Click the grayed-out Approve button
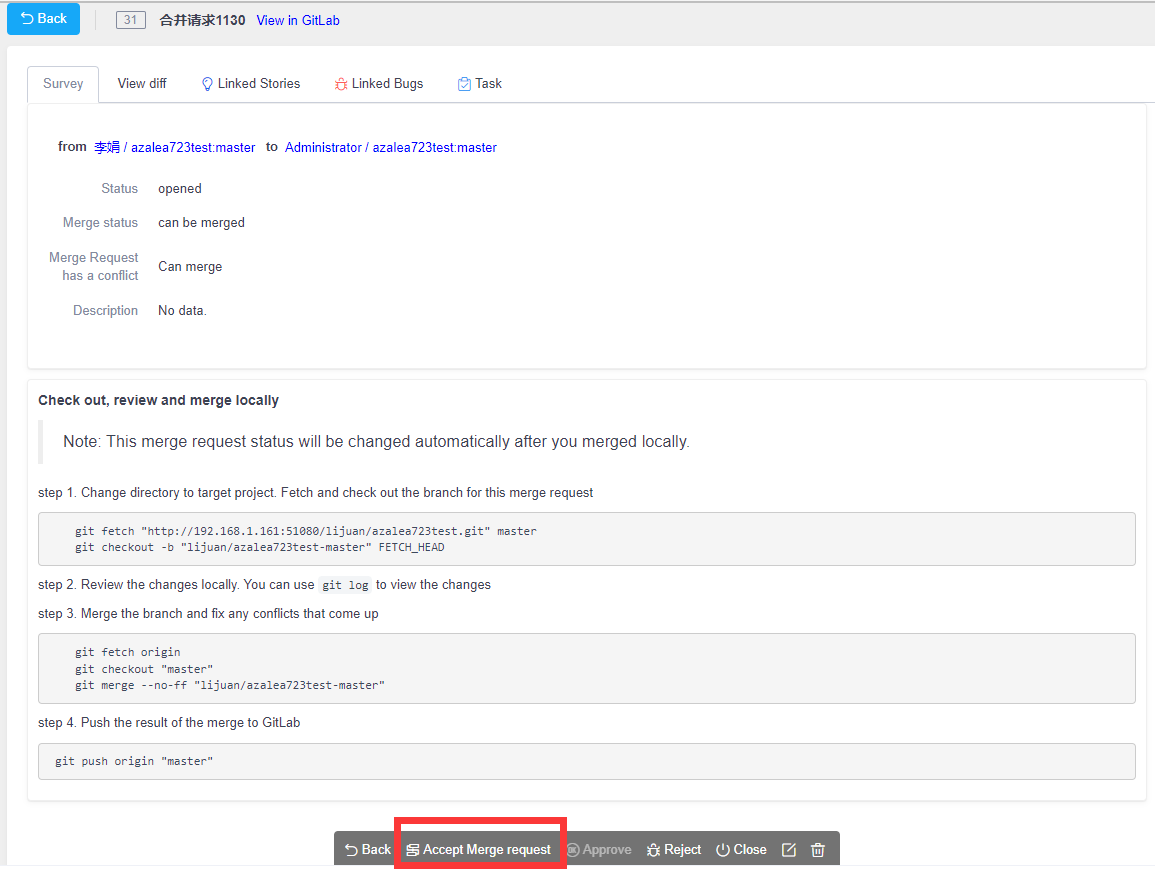Screen dimensions: 1155x871 pyautogui.click(x=599, y=850)
